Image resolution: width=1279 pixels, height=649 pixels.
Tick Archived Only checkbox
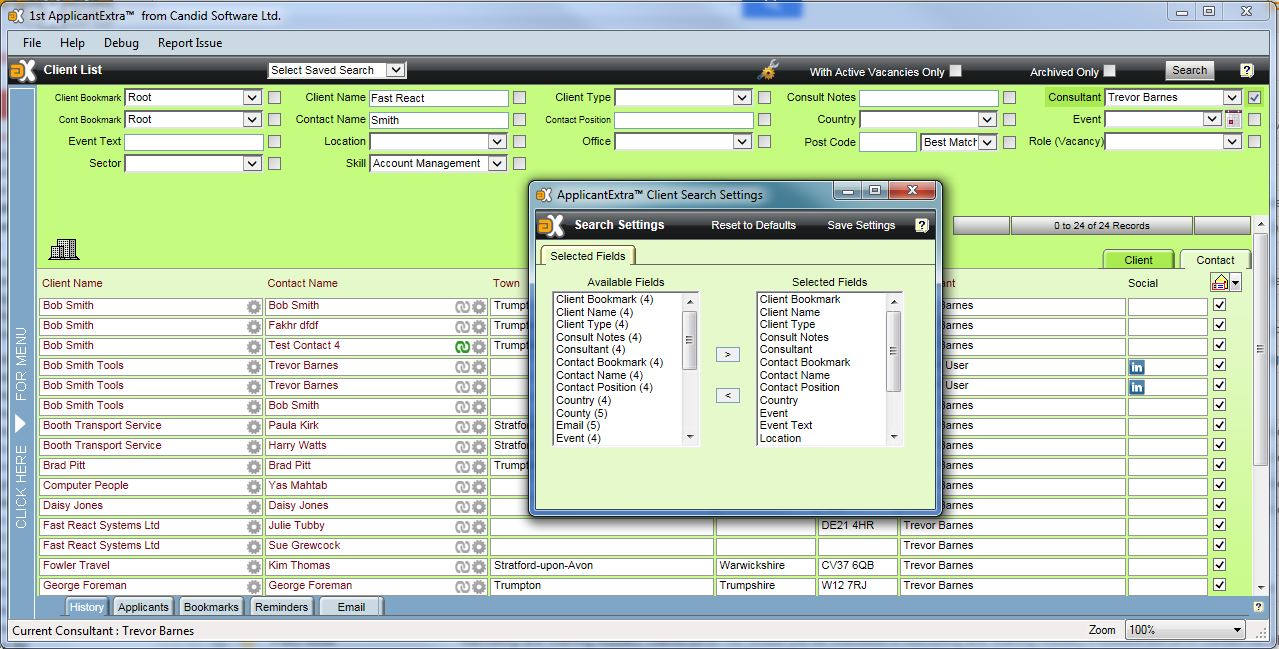coord(1109,71)
